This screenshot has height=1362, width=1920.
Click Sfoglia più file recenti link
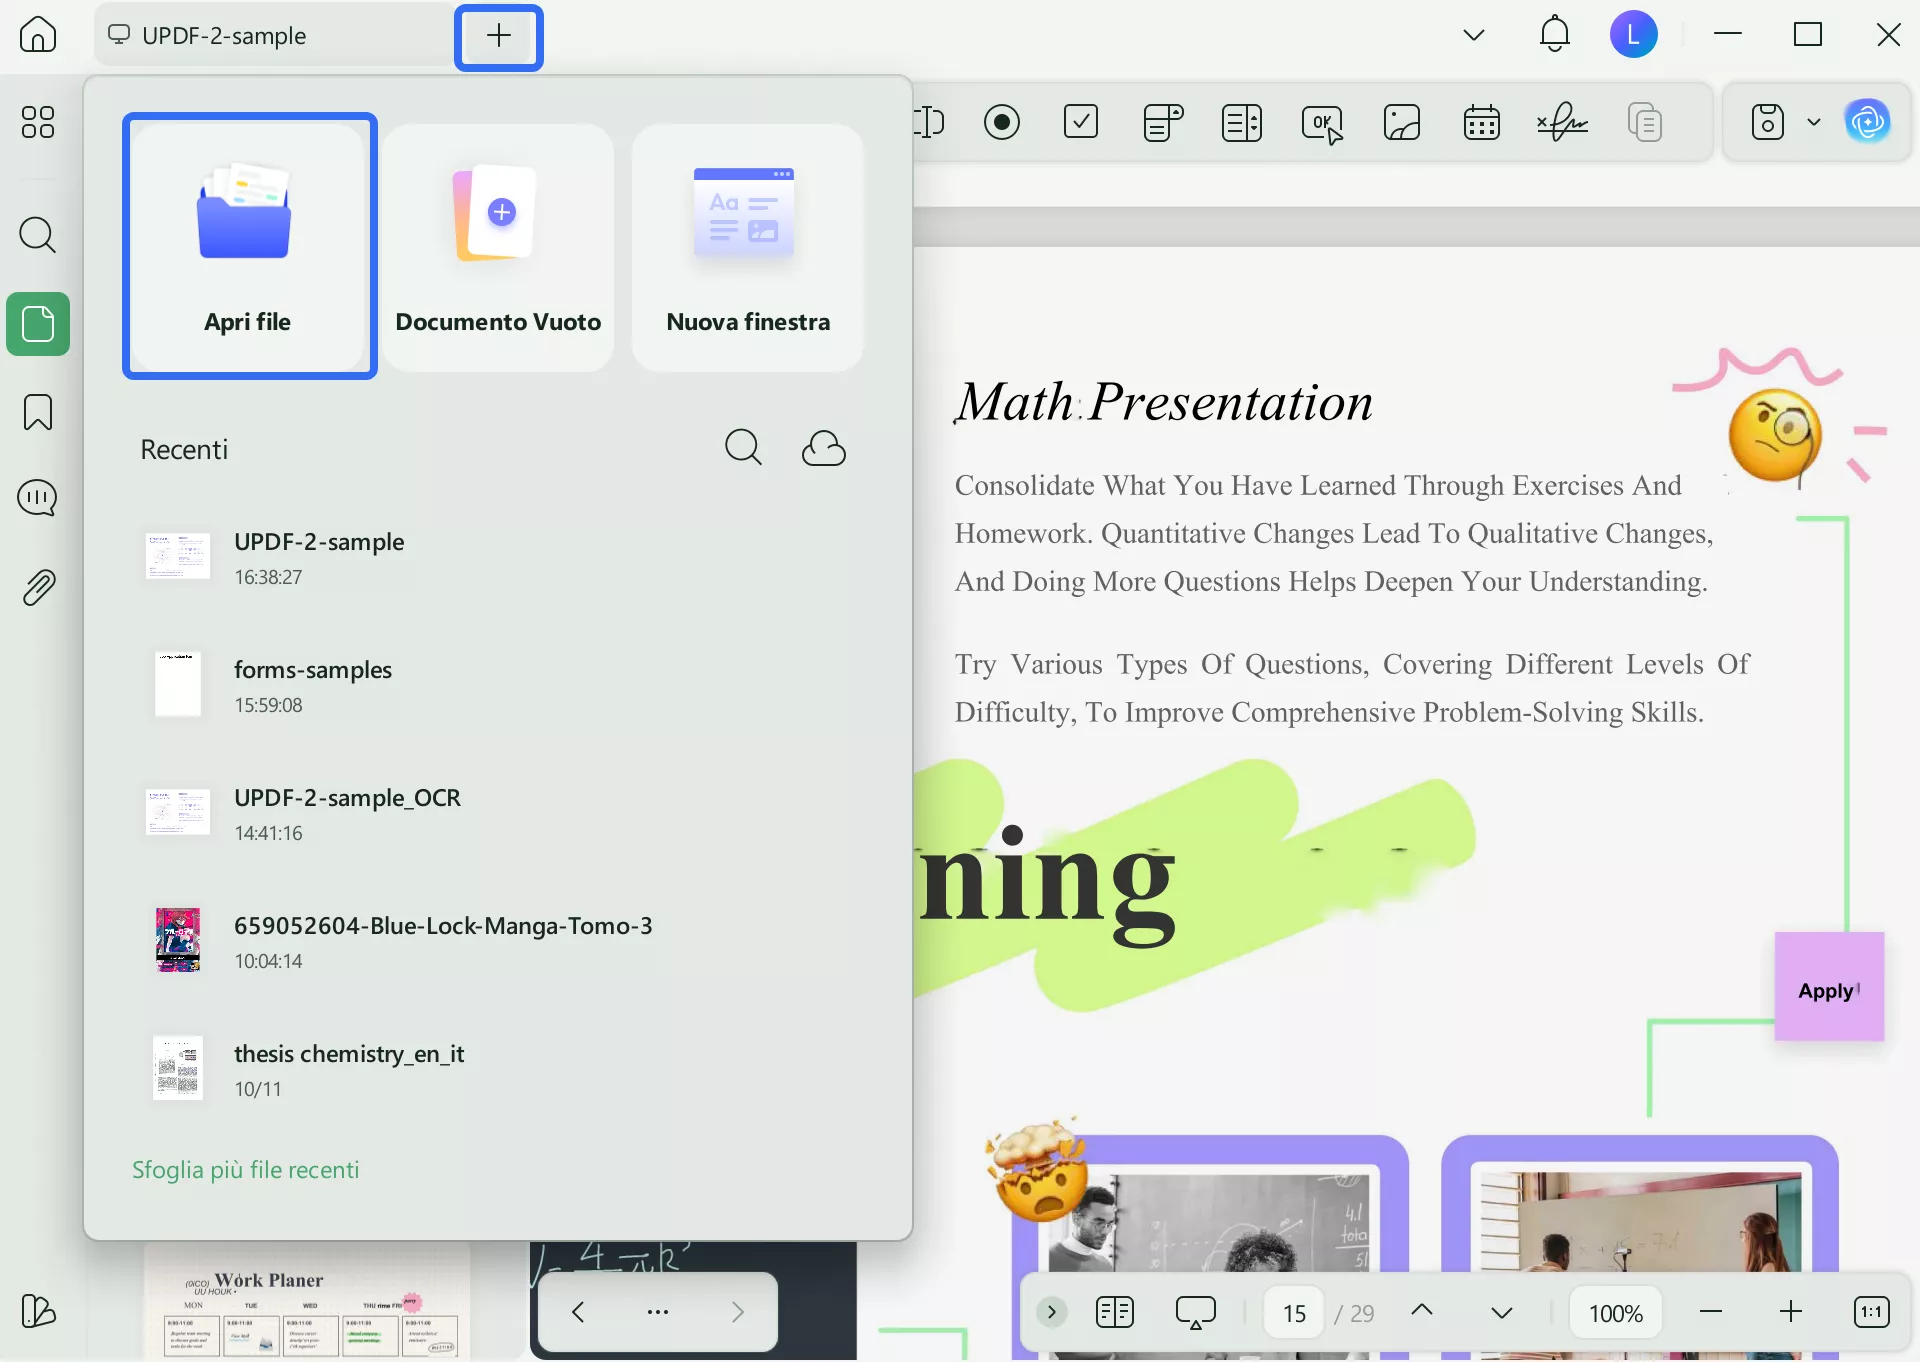coord(245,1170)
